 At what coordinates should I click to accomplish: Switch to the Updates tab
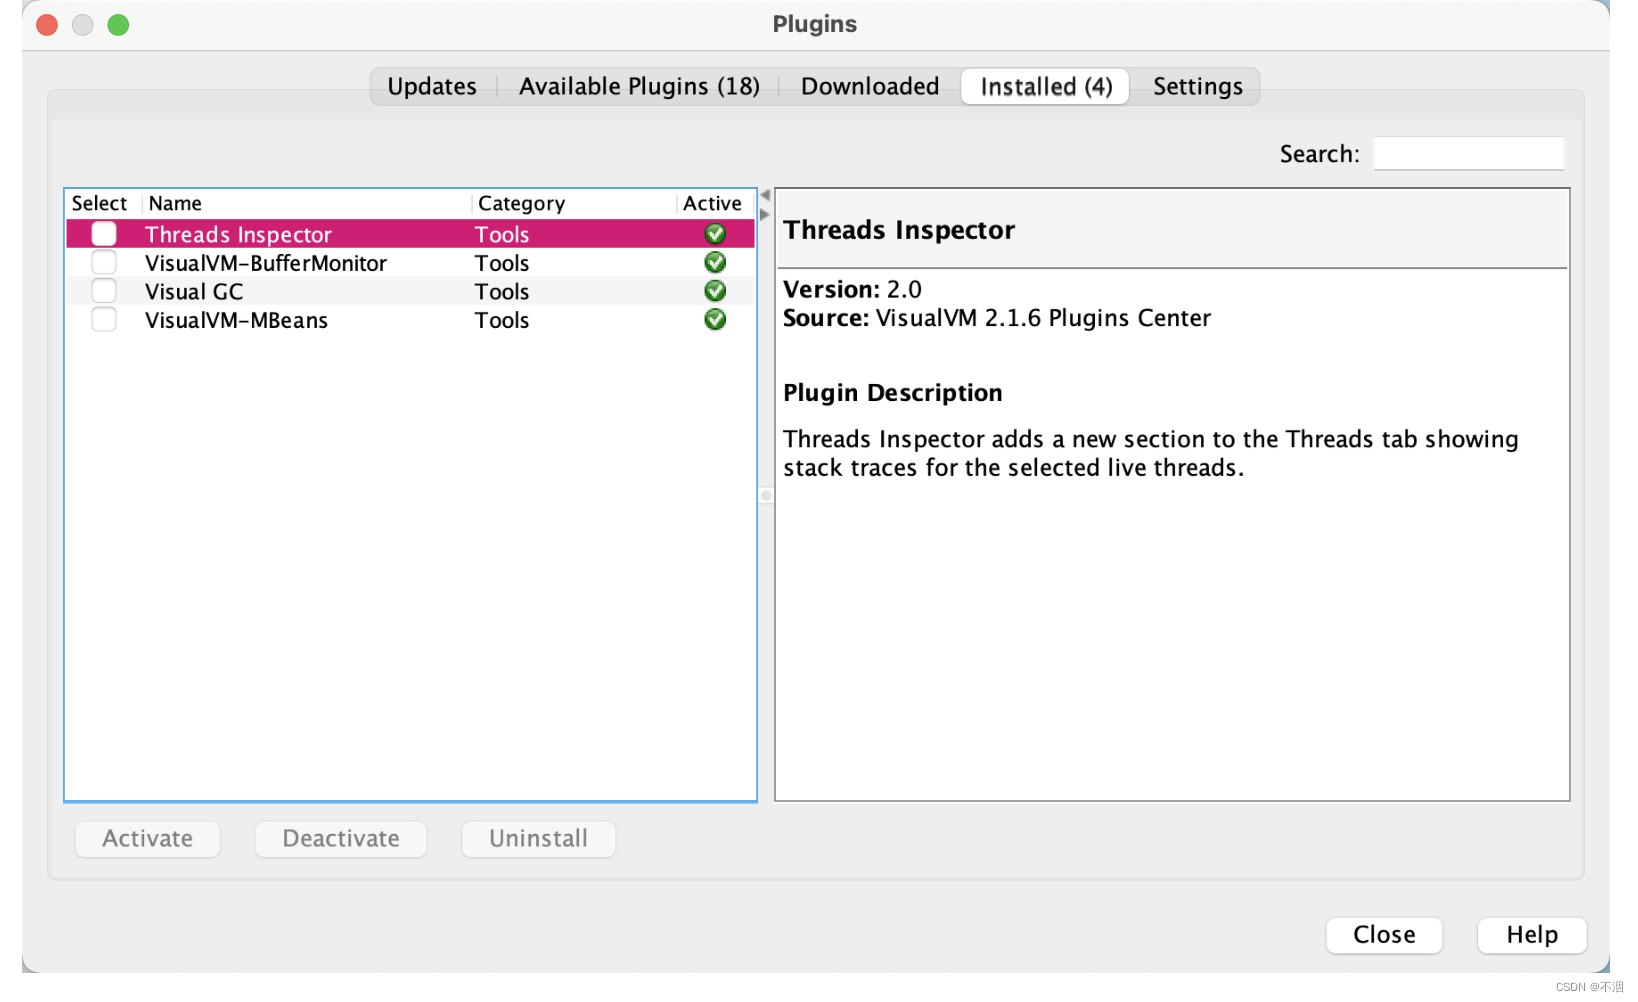point(432,87)
